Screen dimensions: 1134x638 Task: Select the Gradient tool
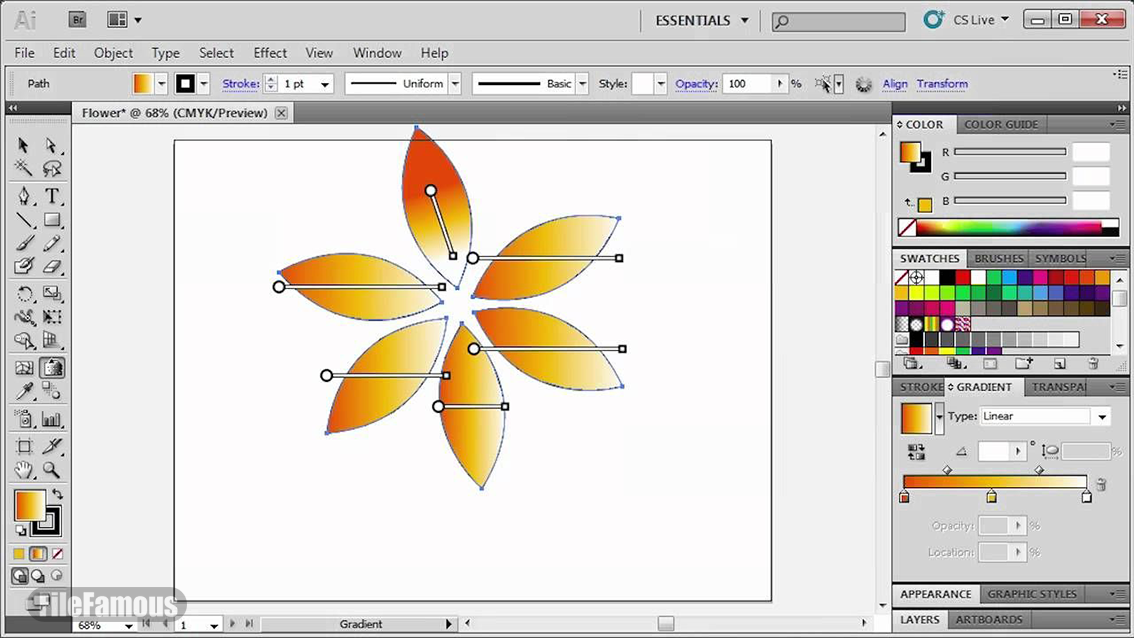click(x=52, y=367)
